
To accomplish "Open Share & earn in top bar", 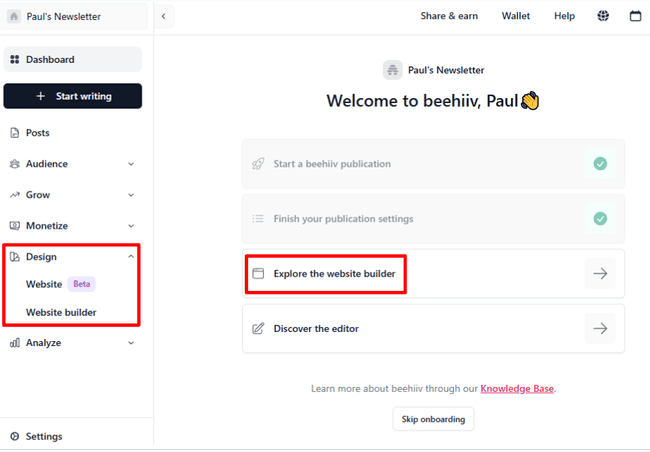I will tap(449, 16).
